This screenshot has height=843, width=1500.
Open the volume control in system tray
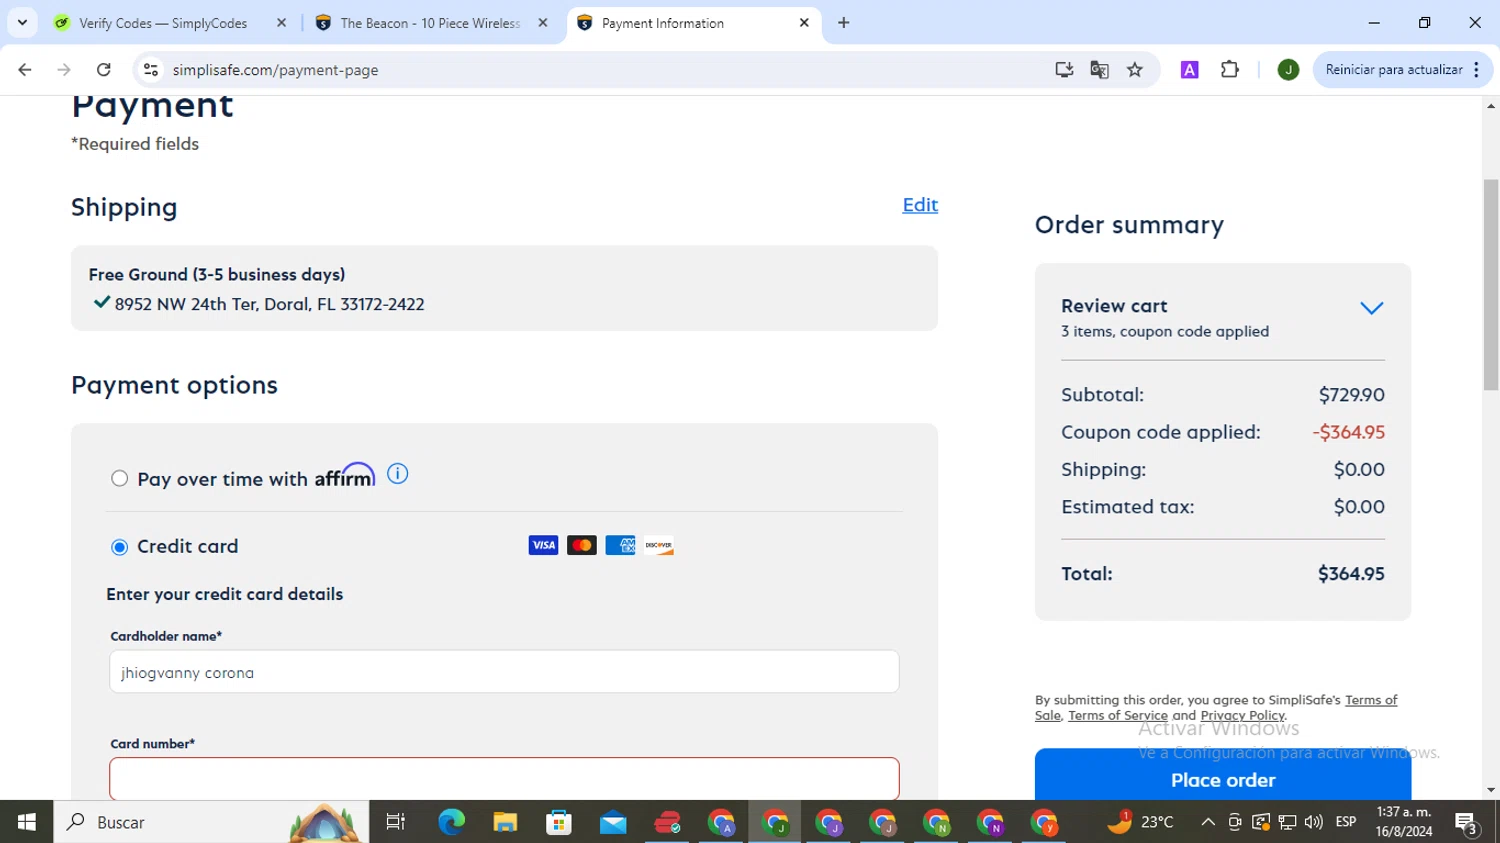[1314, 822]
